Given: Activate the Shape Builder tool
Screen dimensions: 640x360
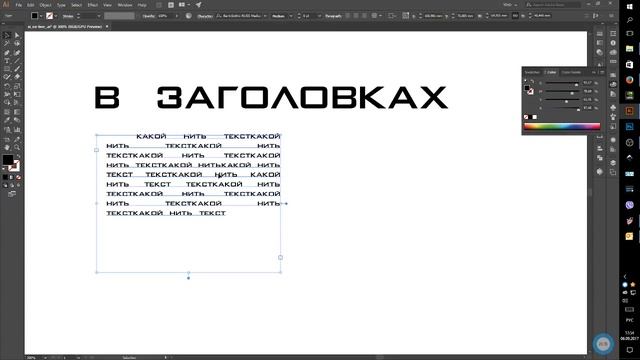Looking at the screenshot, I should point(7,102).
